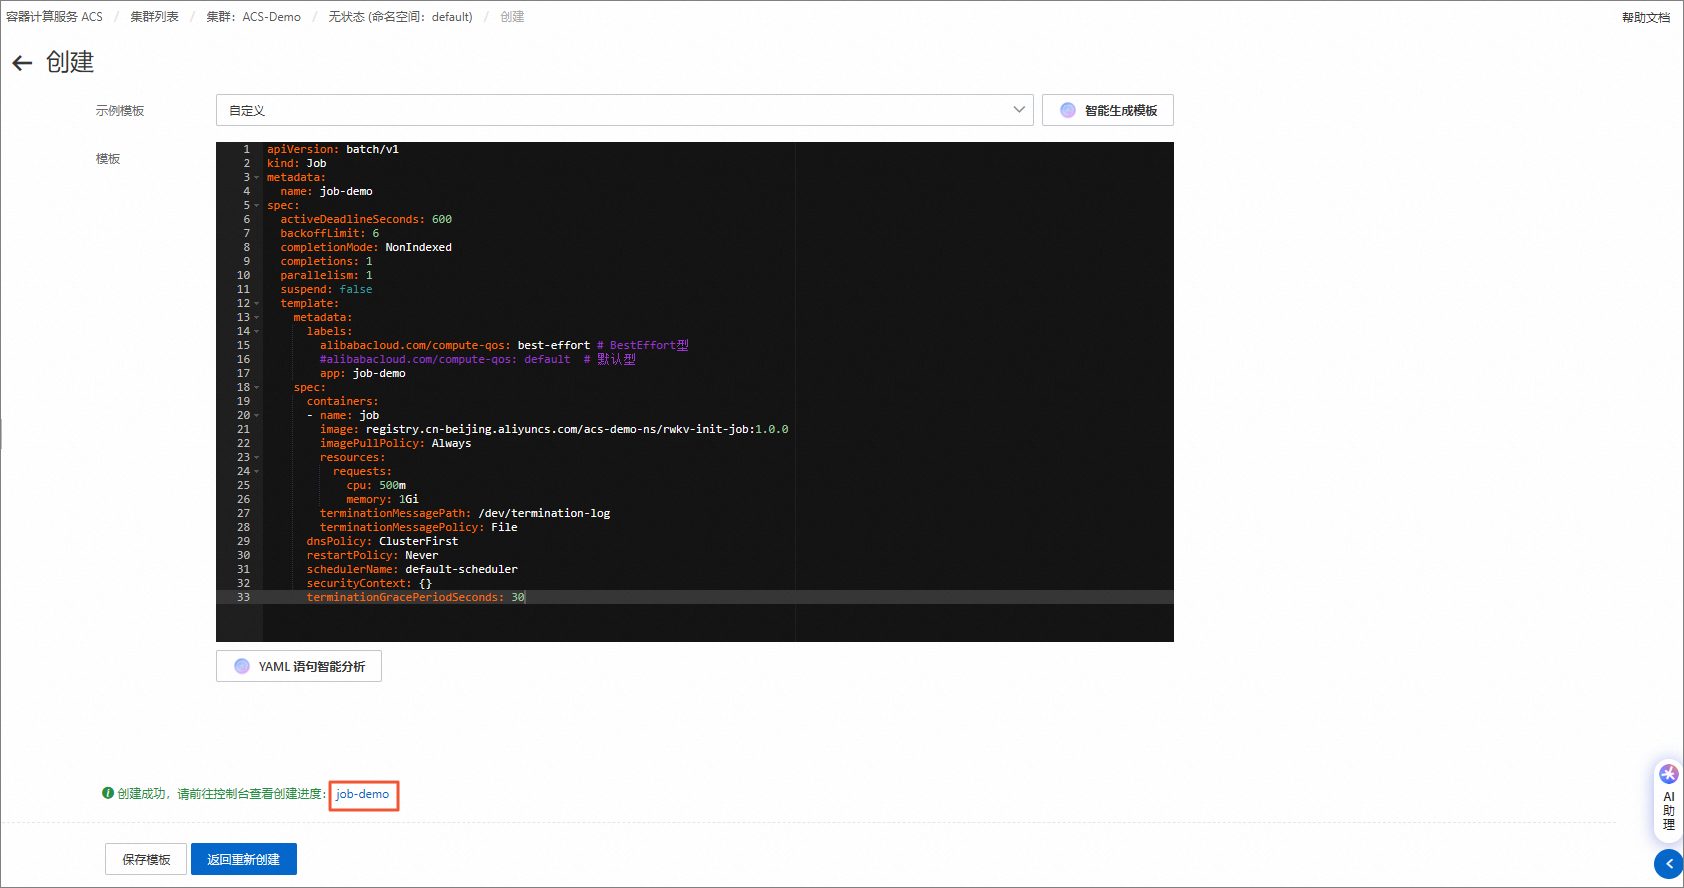Open the 帮助文档 help link
1684x888 pixels.
1646,17
